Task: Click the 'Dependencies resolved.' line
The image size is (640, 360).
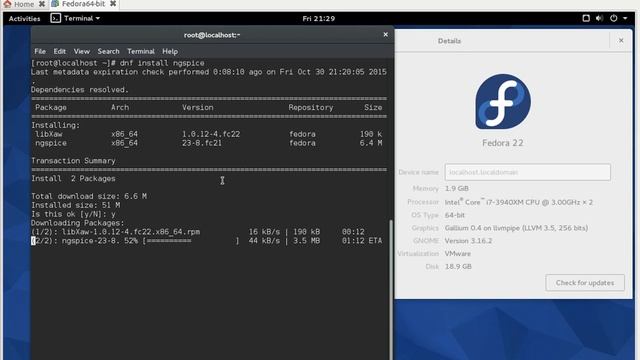Action: point(80,90)
